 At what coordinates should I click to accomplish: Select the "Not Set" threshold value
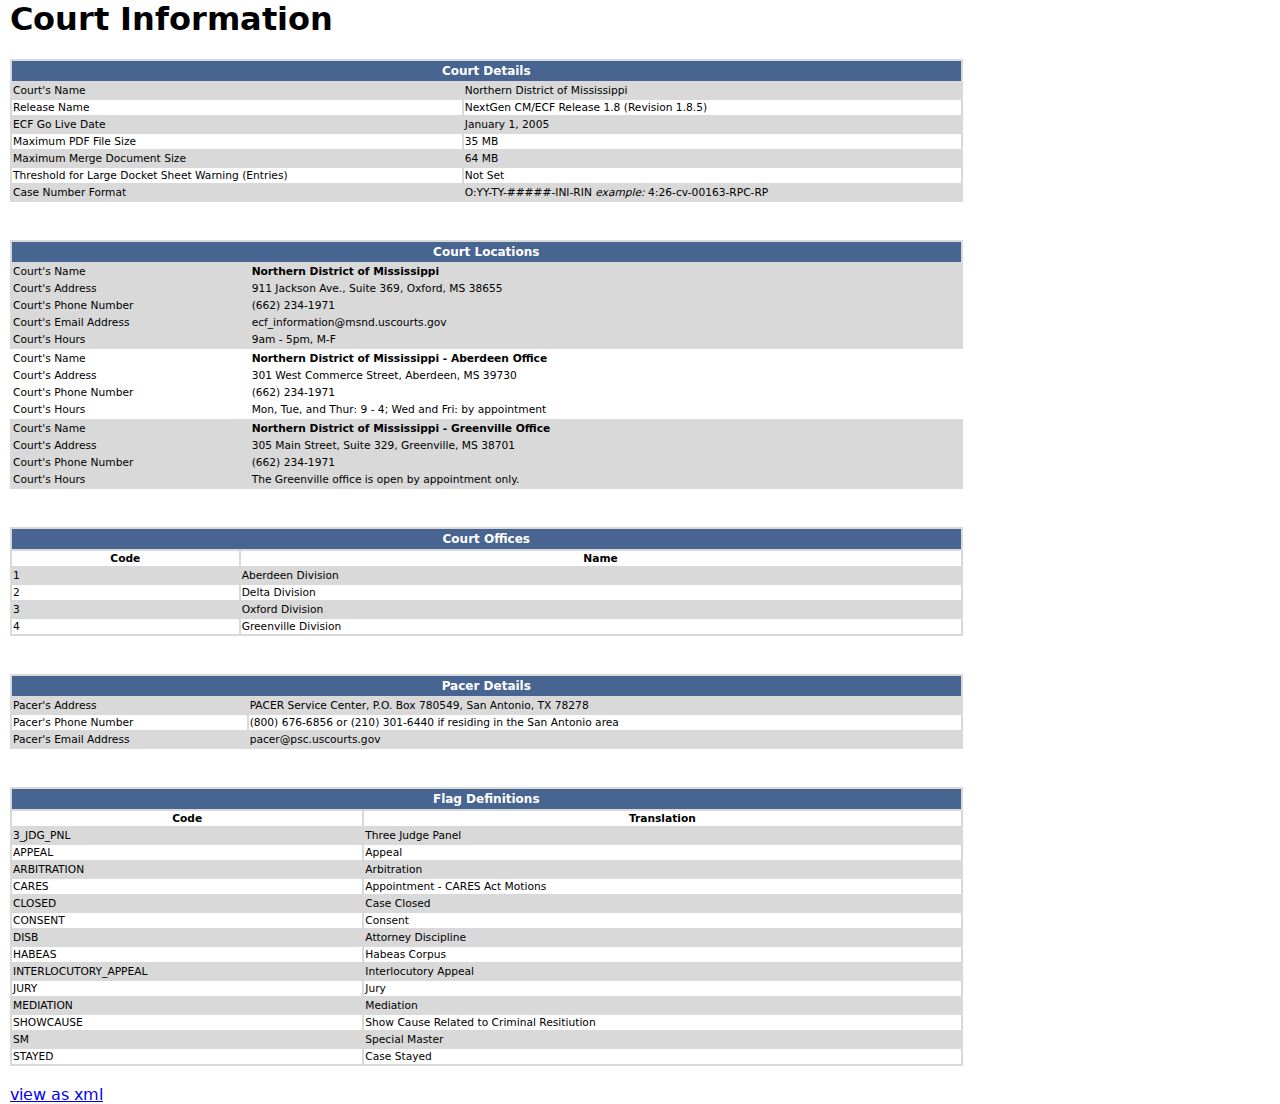(484, 175)
